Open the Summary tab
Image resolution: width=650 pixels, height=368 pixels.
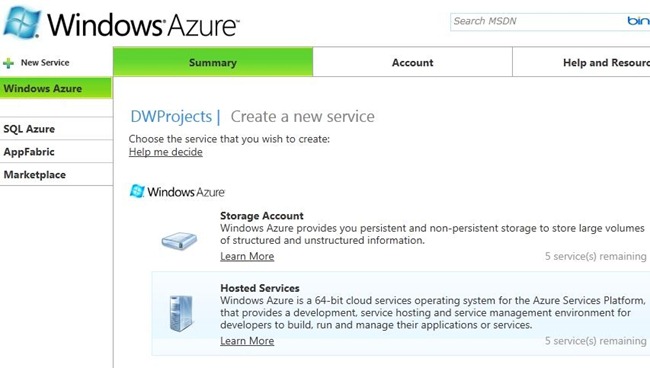pos(213,62)
